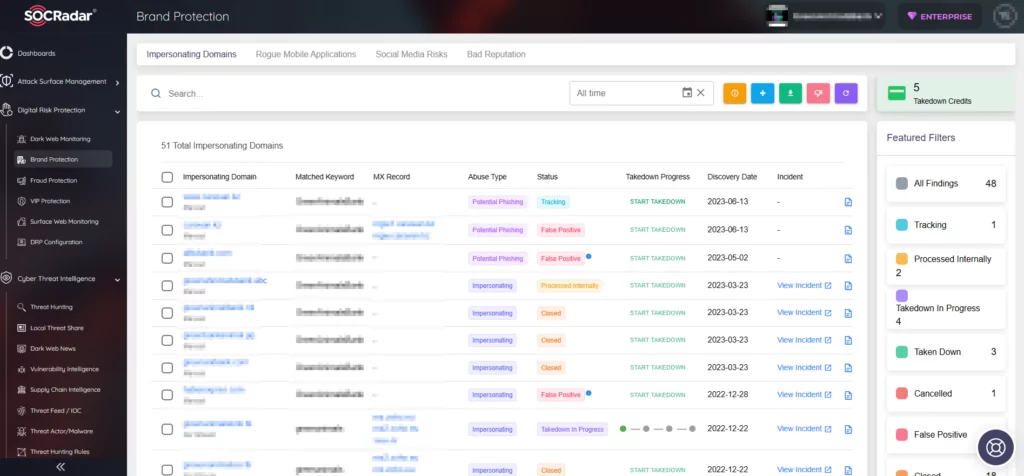This screenshot has height=476, width=1024.
Task: Open the calendar date picker icon
Action: 687,93
